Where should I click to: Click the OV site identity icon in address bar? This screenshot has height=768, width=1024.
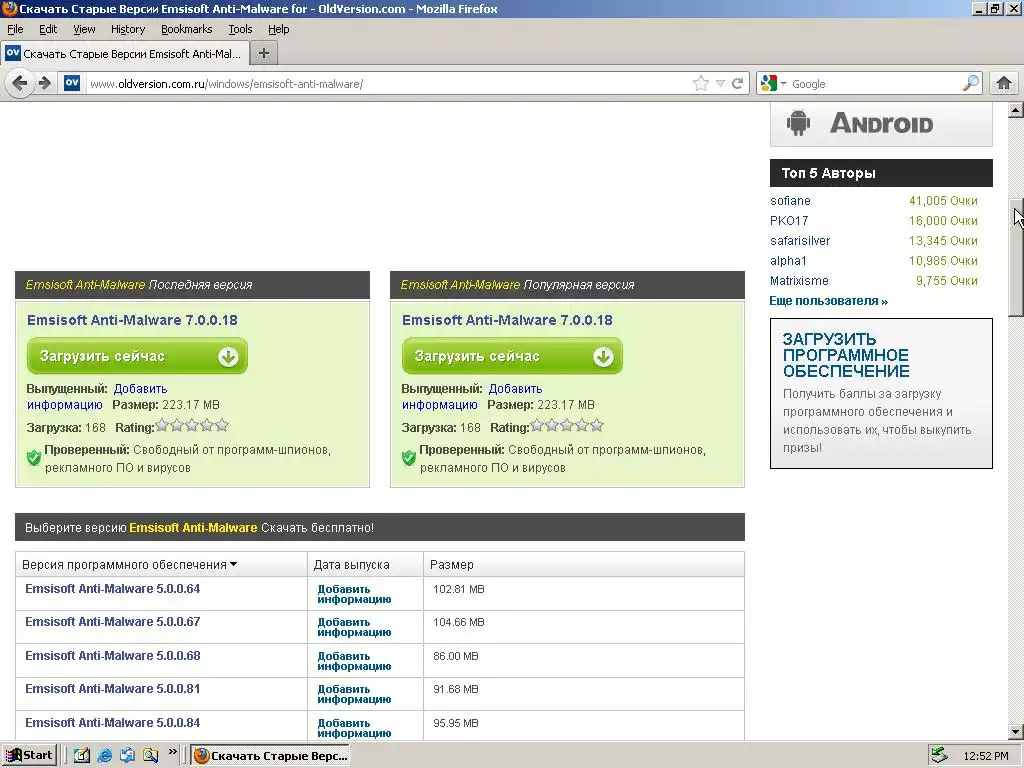click(72, 83)
